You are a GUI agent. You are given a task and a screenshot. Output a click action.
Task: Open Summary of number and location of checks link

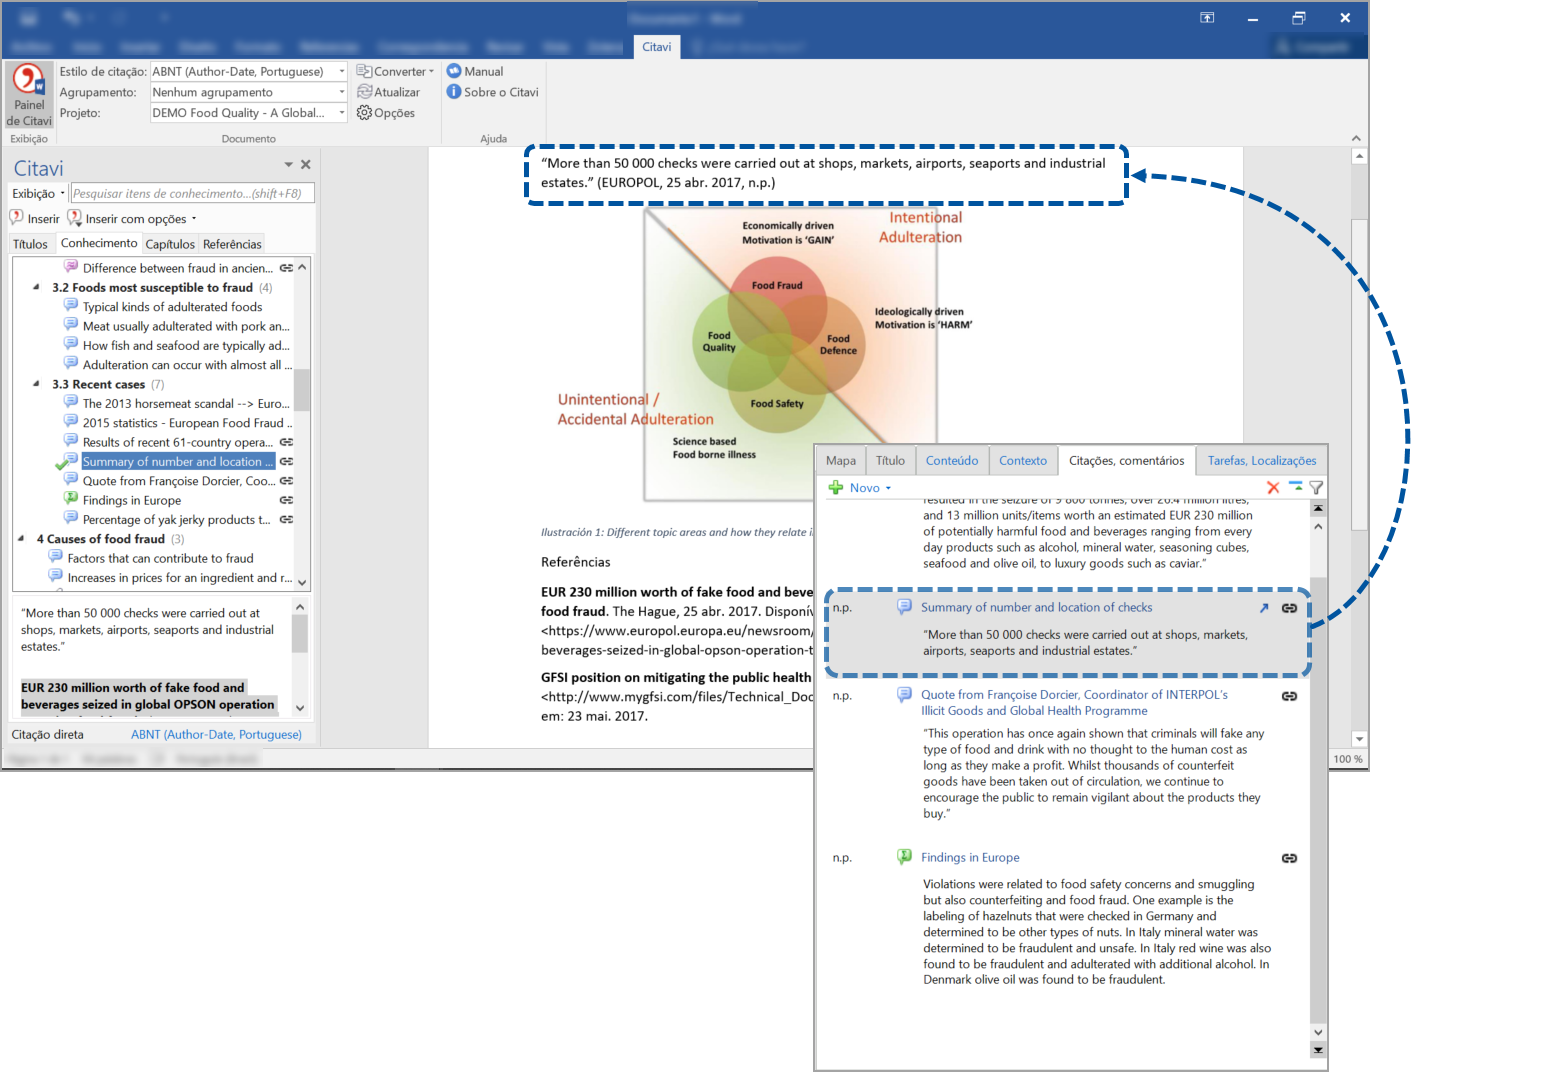1036,607
